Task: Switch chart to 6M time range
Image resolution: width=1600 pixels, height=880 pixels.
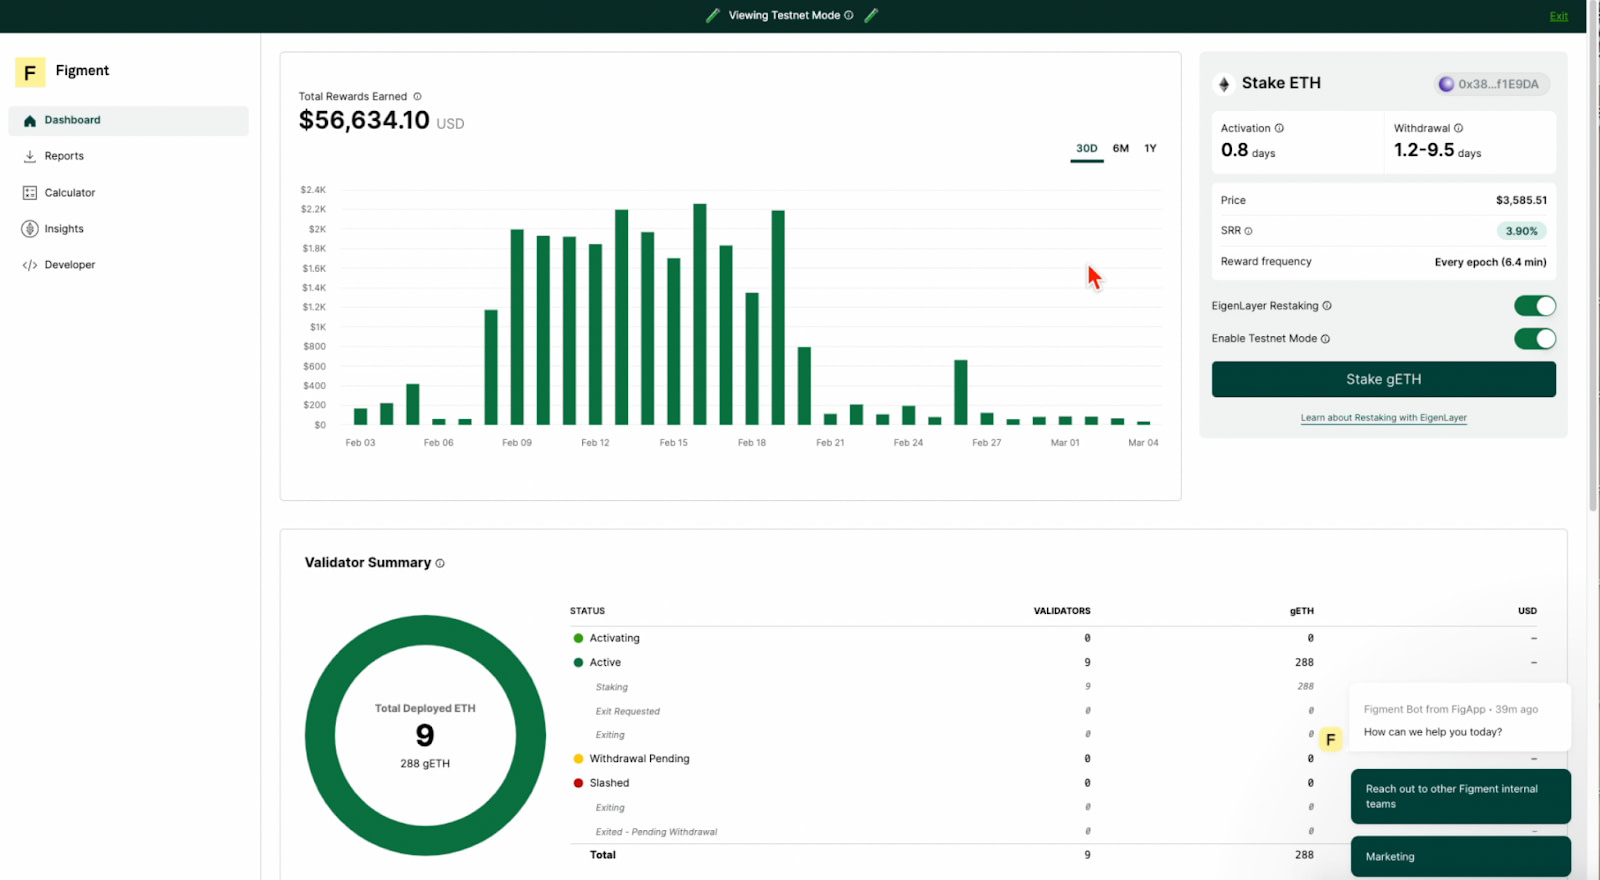Action: [x=1120, y=148]
